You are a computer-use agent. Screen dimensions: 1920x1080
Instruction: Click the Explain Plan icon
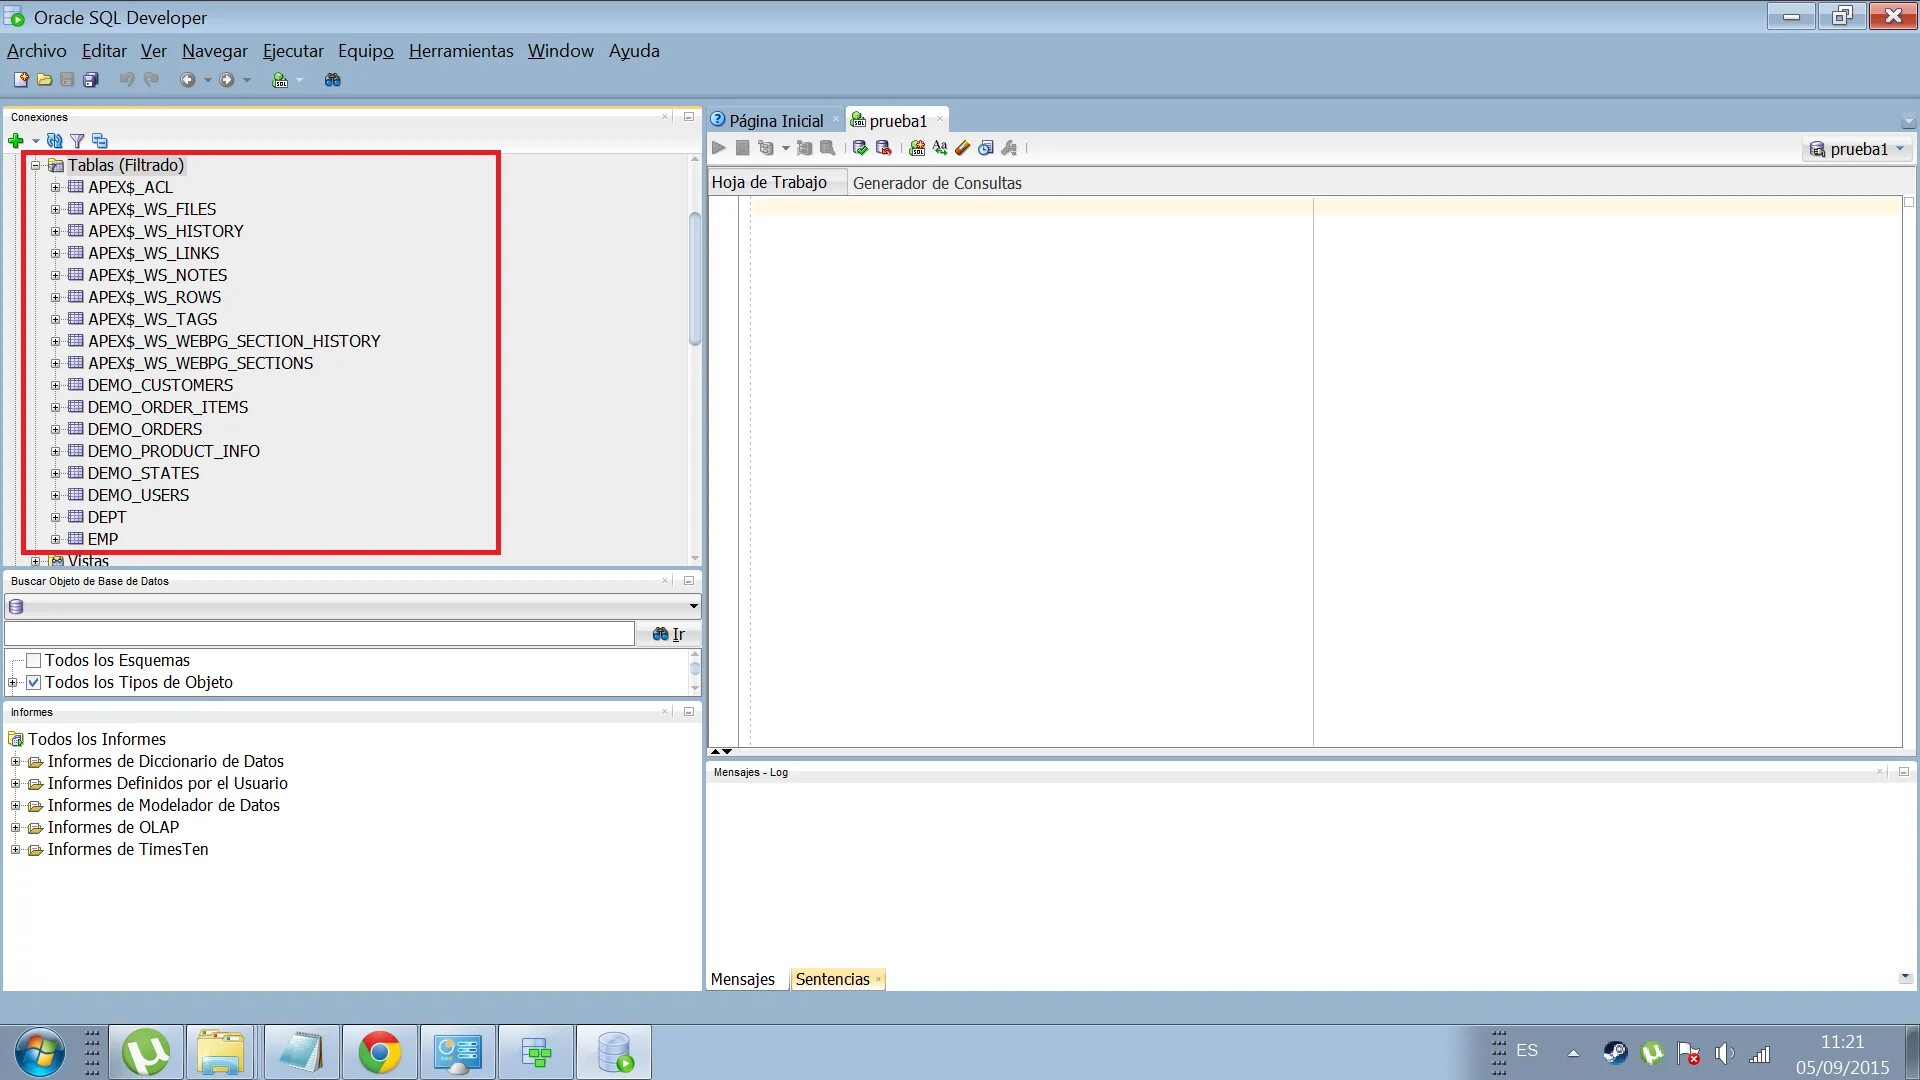pos(766,148)
